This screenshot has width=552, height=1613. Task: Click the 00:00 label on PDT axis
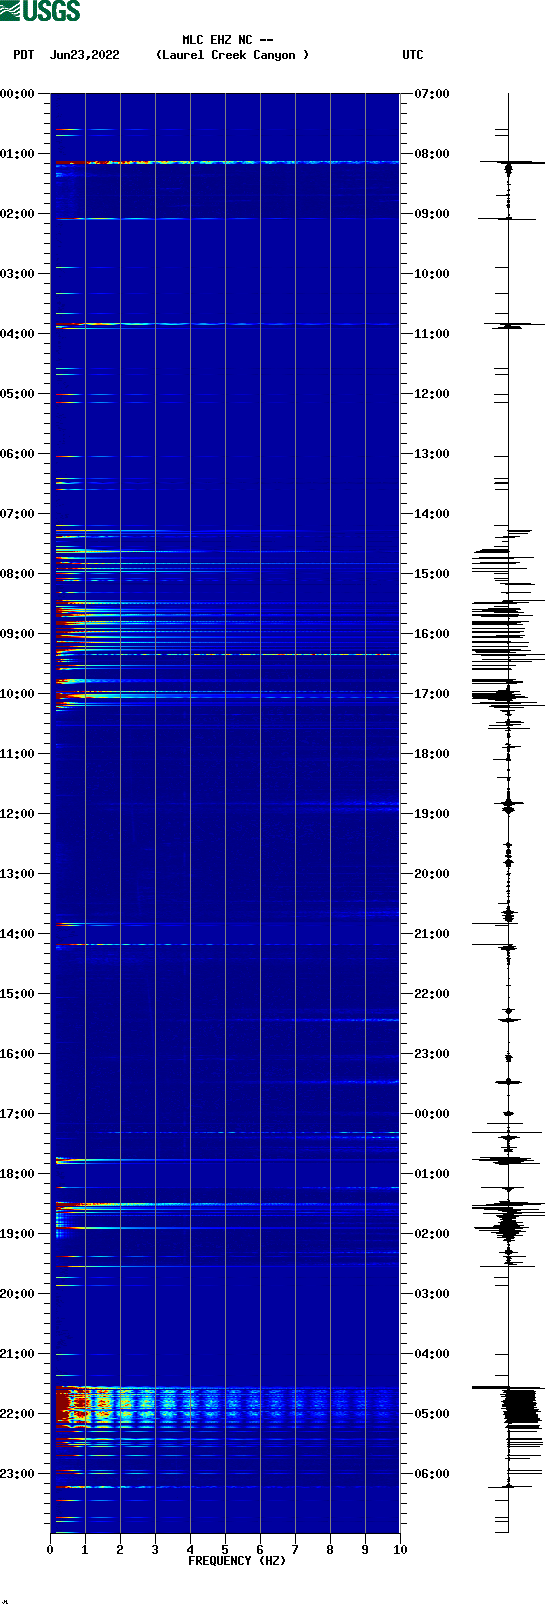[18, 94]
